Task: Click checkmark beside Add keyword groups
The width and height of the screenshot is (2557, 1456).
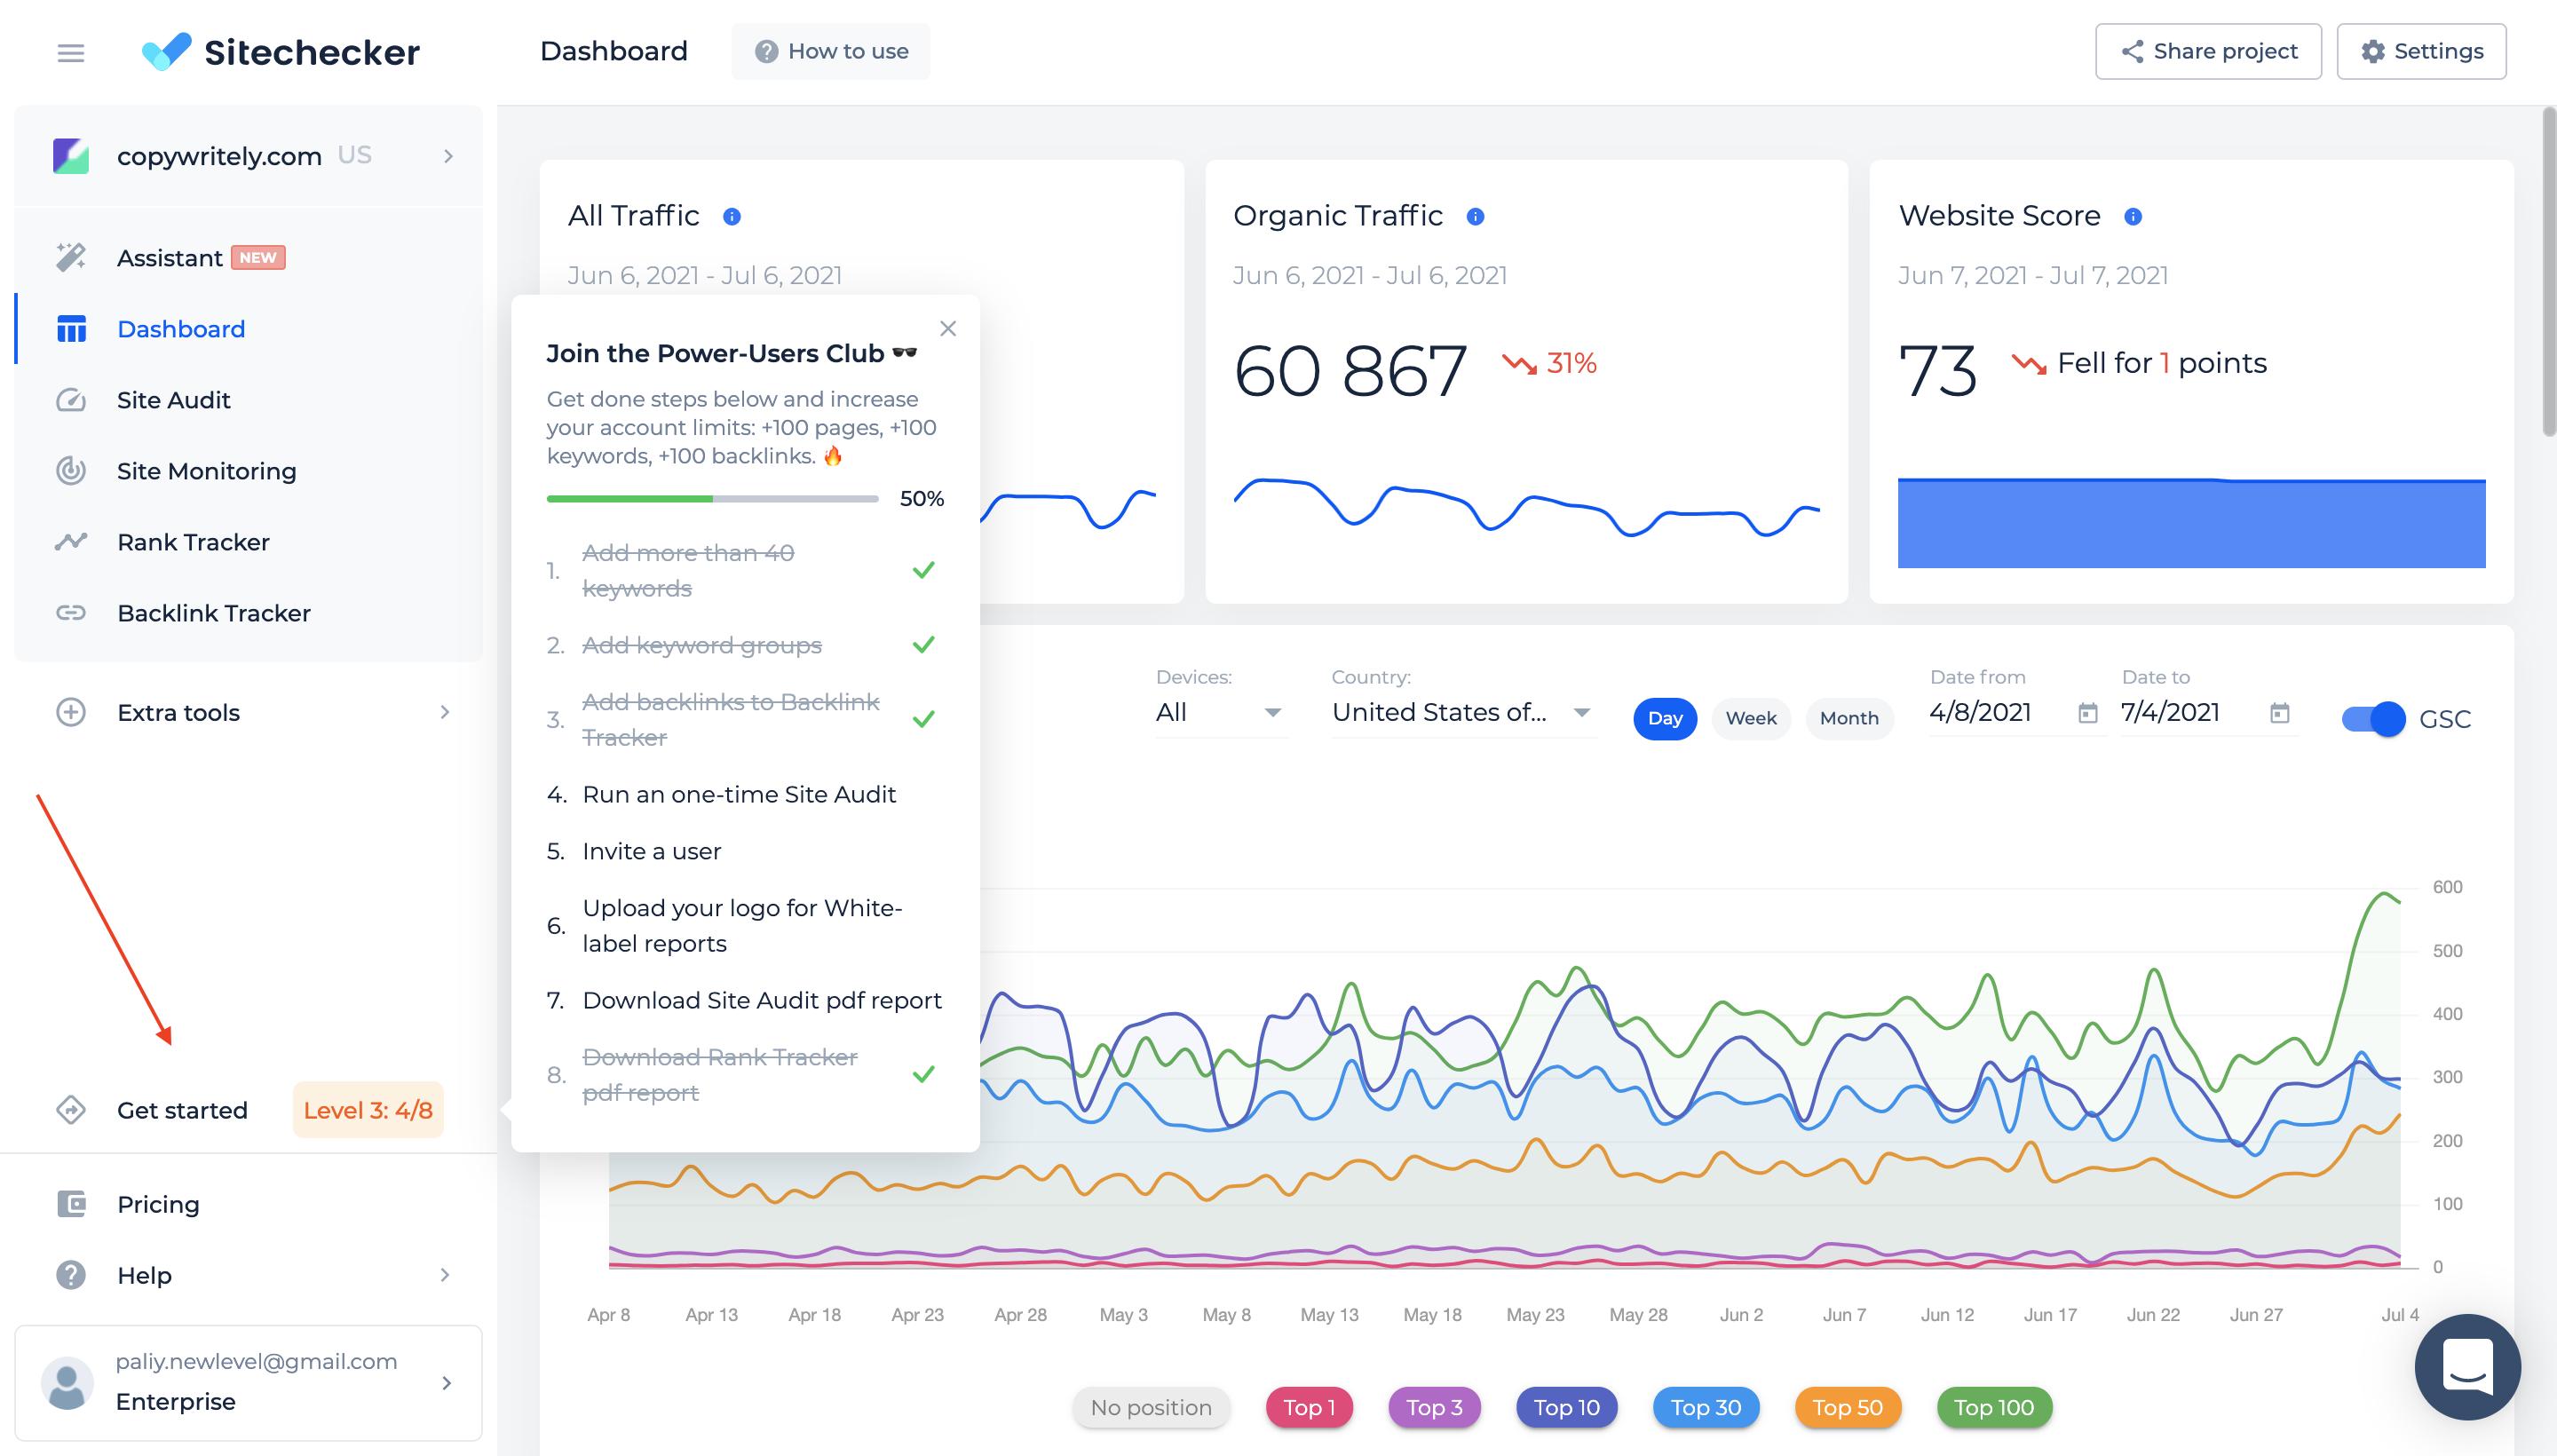Action: [x=924, y=644]
